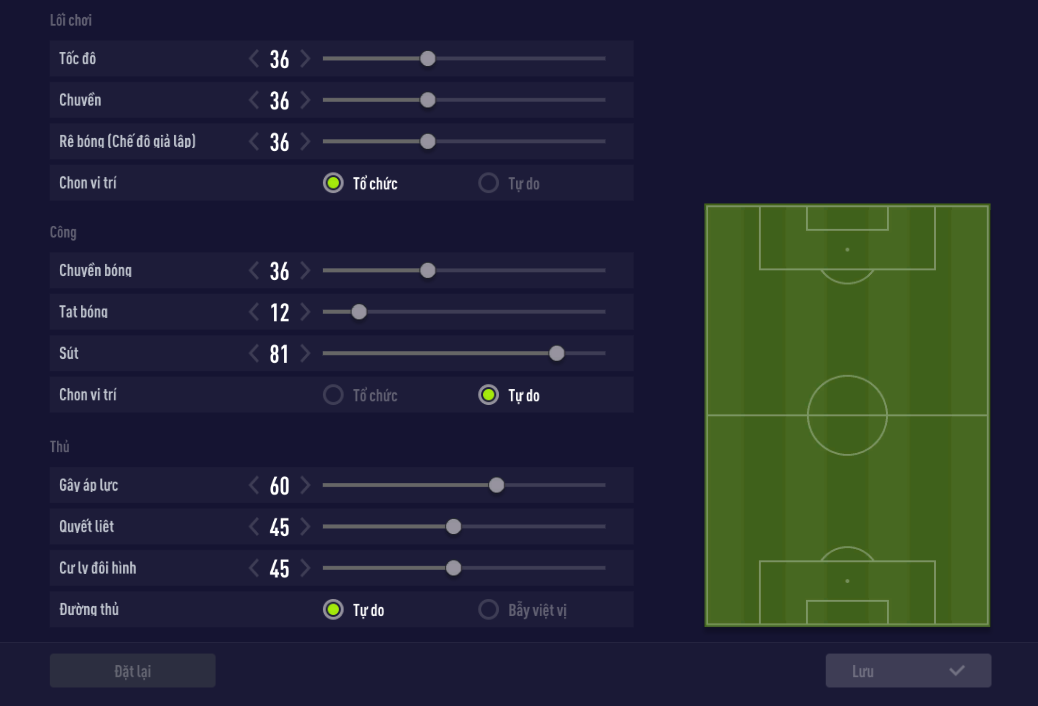
Task: Increase Chuyền value with right arrow
Action: pos(305,100)
